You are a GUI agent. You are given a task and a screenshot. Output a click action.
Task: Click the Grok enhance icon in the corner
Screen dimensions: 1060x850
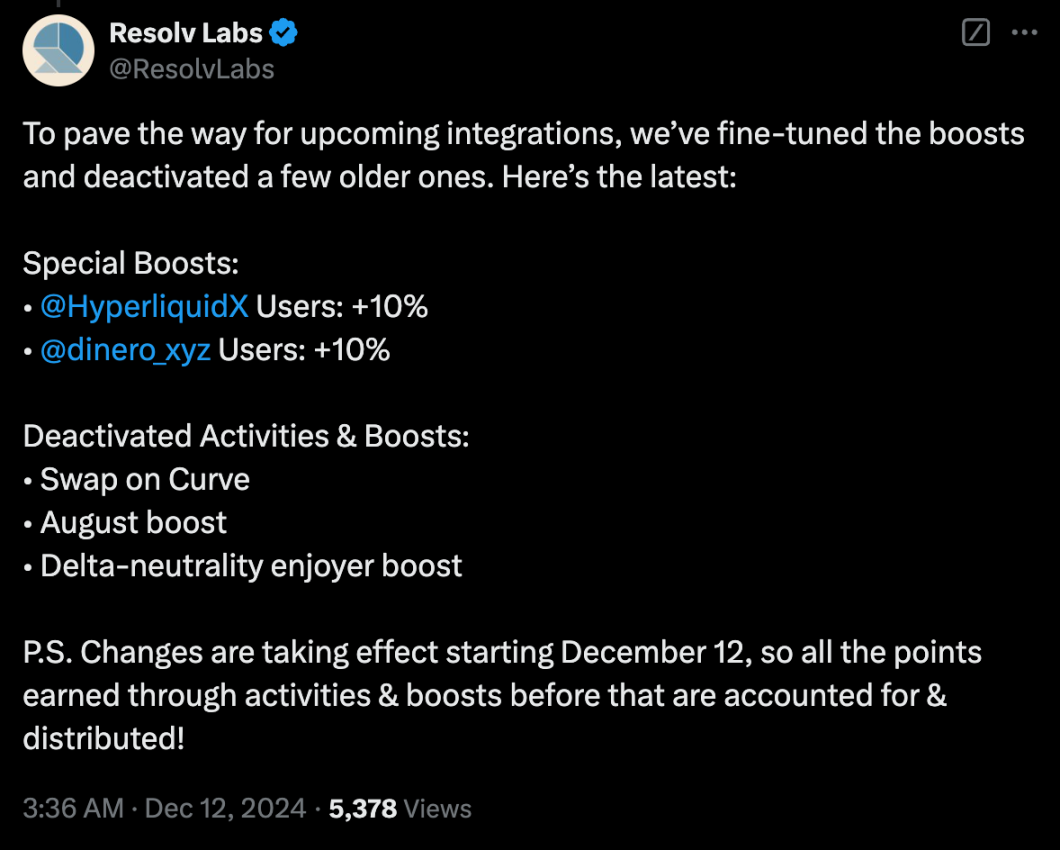(x=975, y=32)
